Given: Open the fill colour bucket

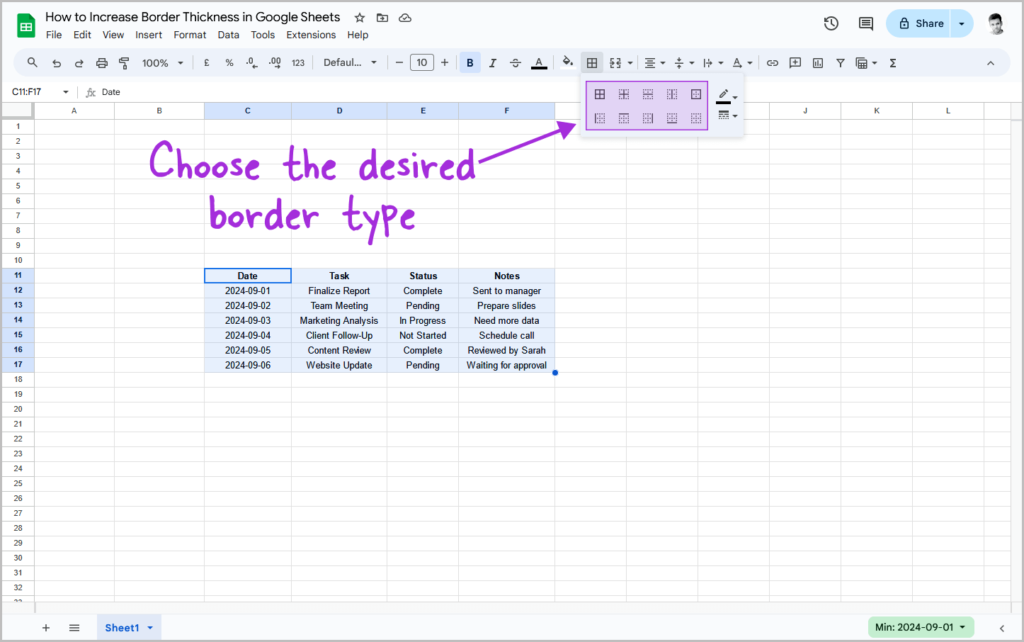Looking at the screenshot, I should [x=568, y=62].
